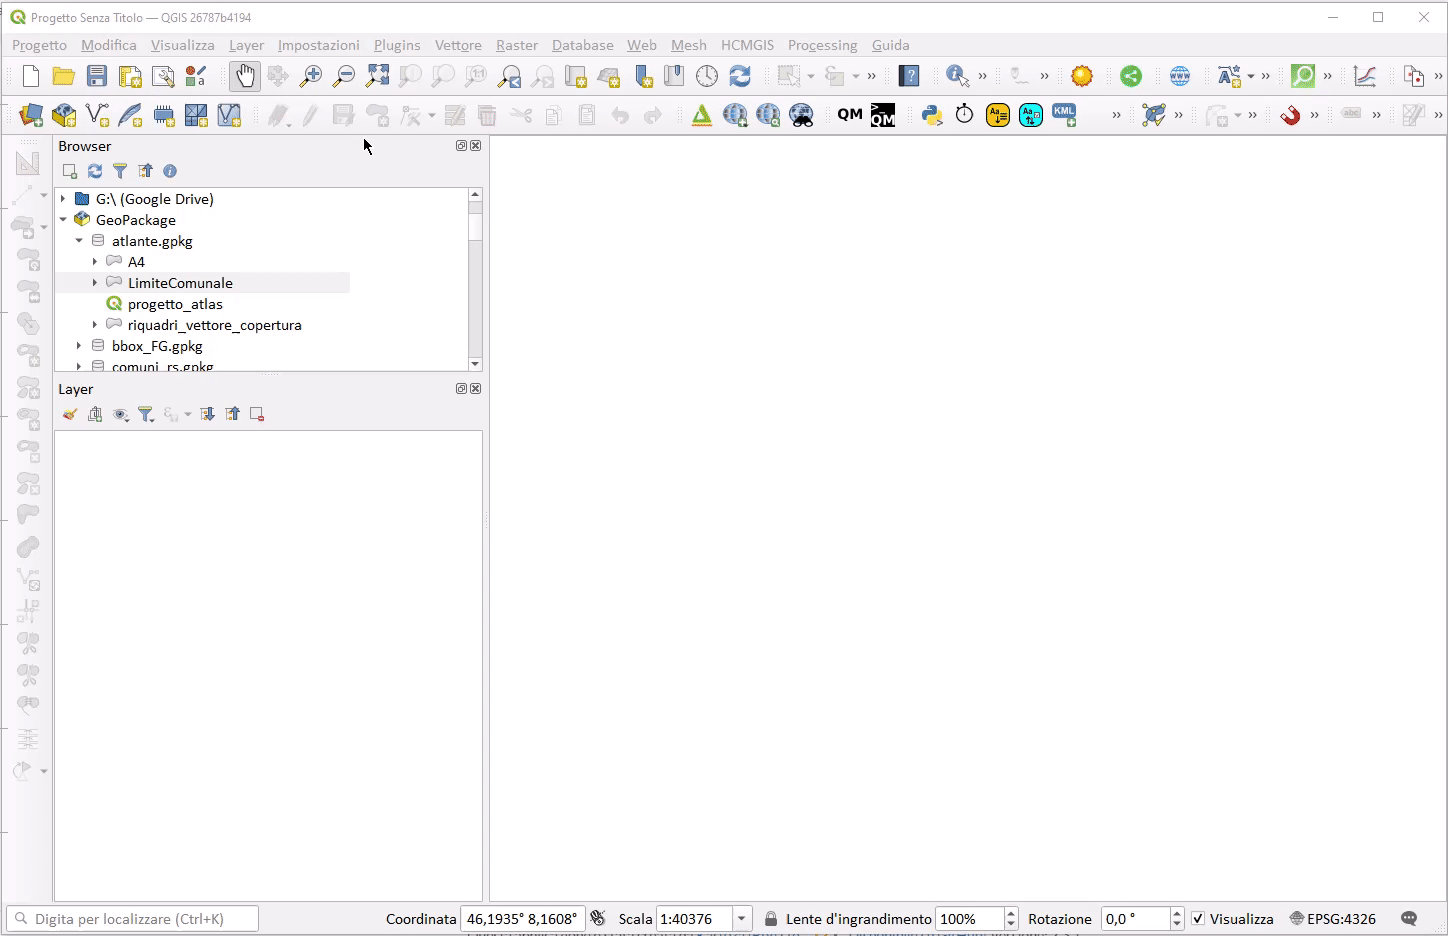Open Layer styling panel brush icon
Image resolution: width=1448 pixels, height=936 pixels.
click(69, 414)
